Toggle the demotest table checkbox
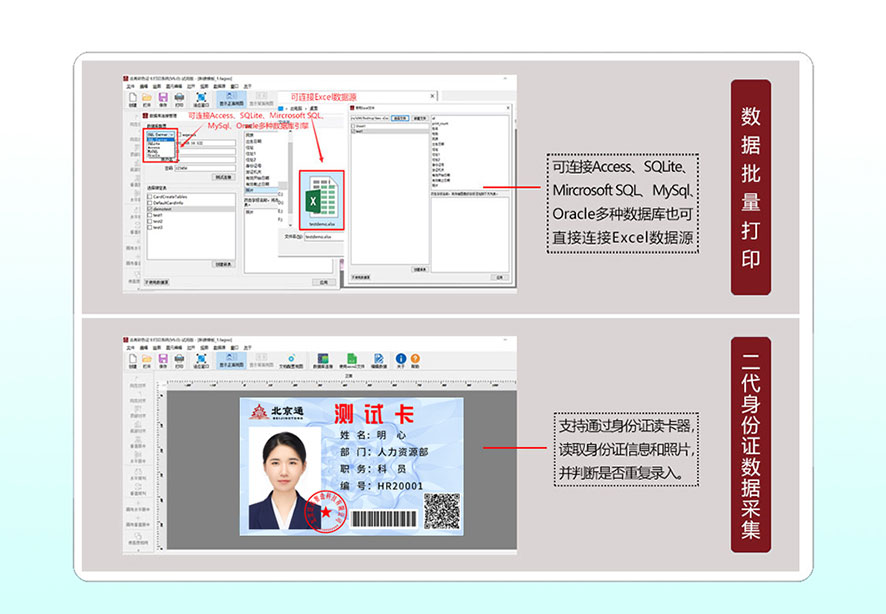Viewport: 886px width, 614px height. pos(149,209)
